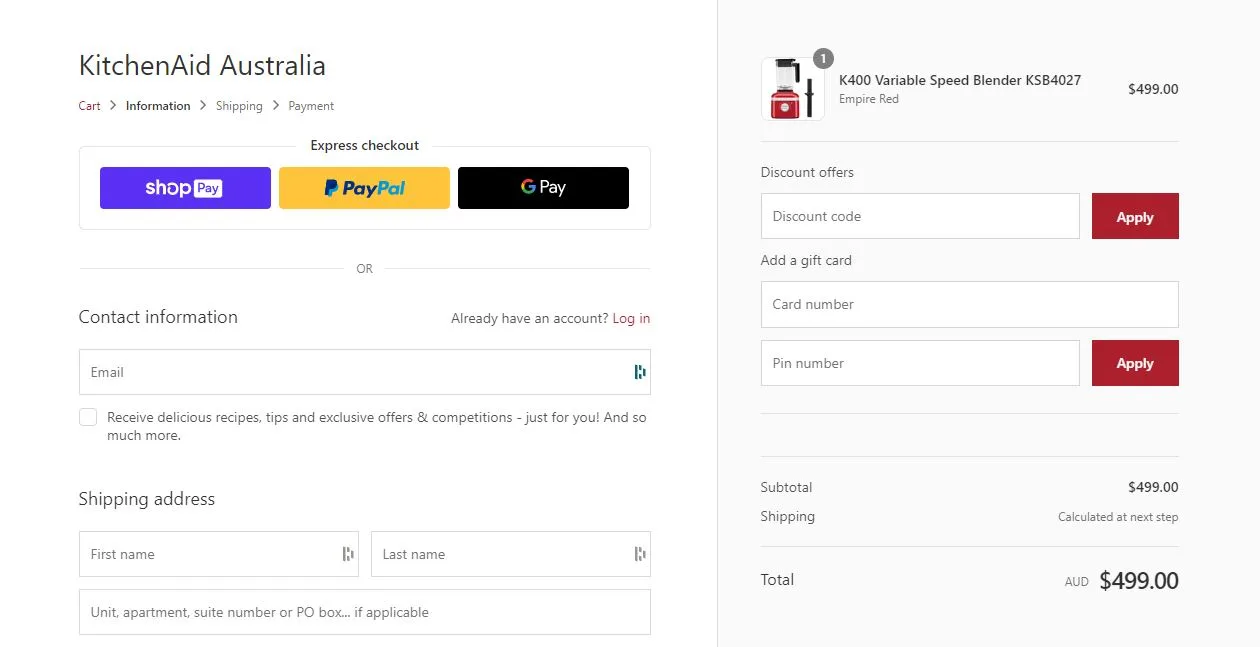Open the K400 Blender product thumbnail
Image resolution: width=1260 pixels, height=647 pixels.
pos(791,88)
